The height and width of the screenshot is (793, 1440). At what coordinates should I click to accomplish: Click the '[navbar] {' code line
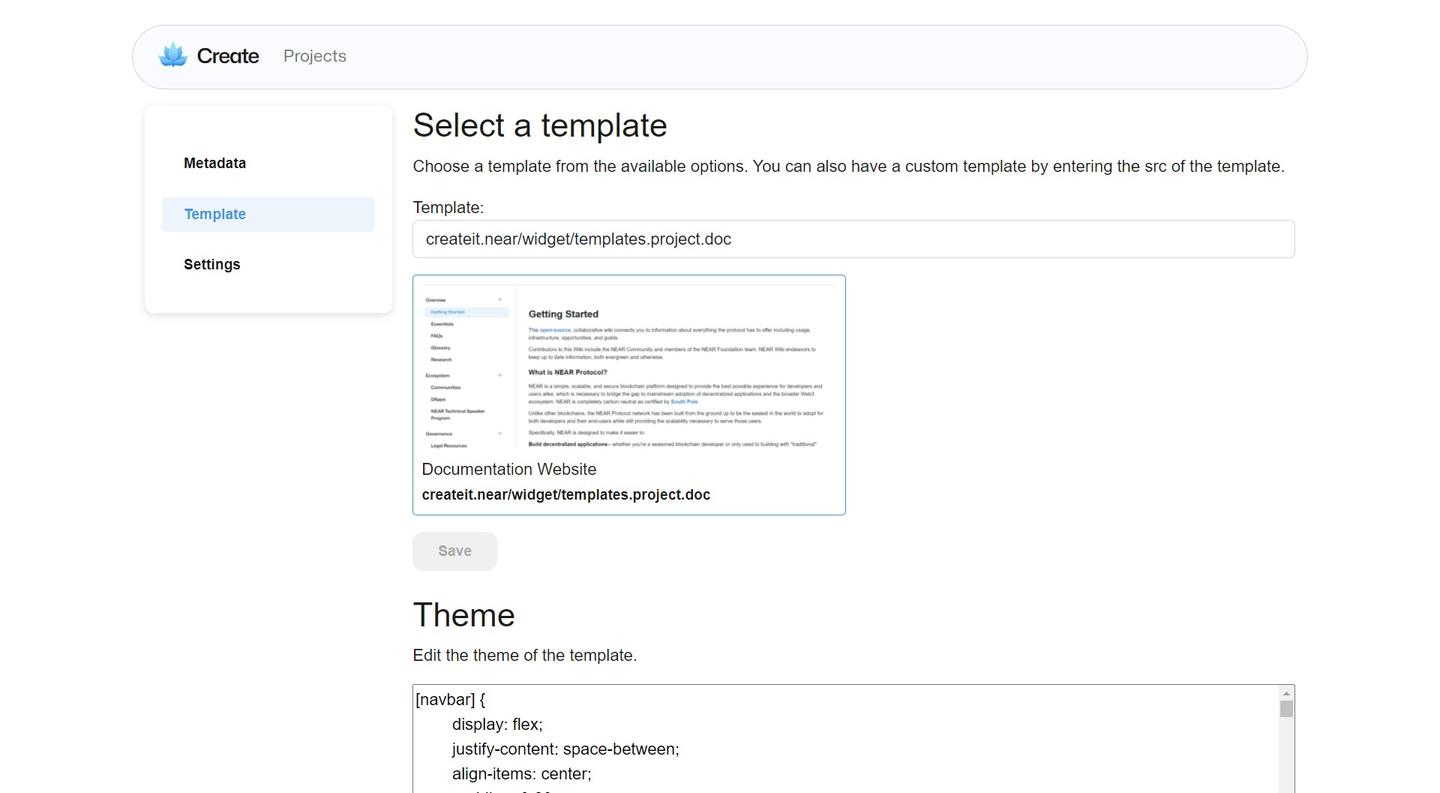coord(450,699)
